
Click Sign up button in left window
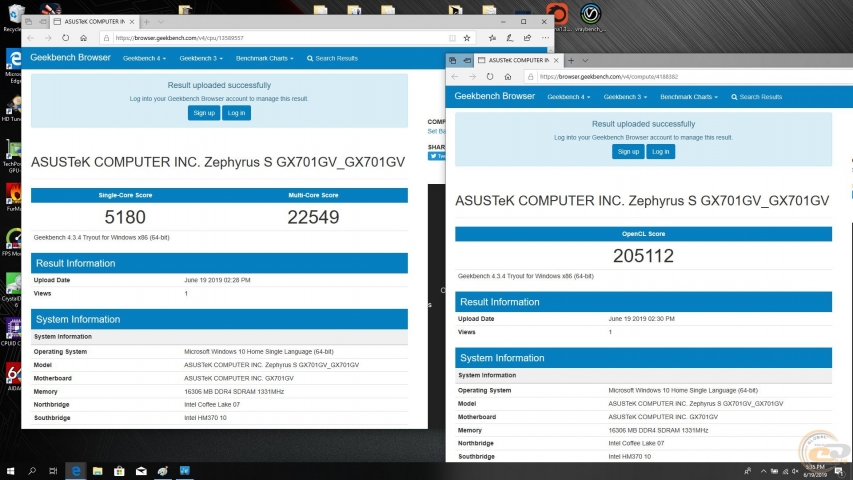click(204, 113)
